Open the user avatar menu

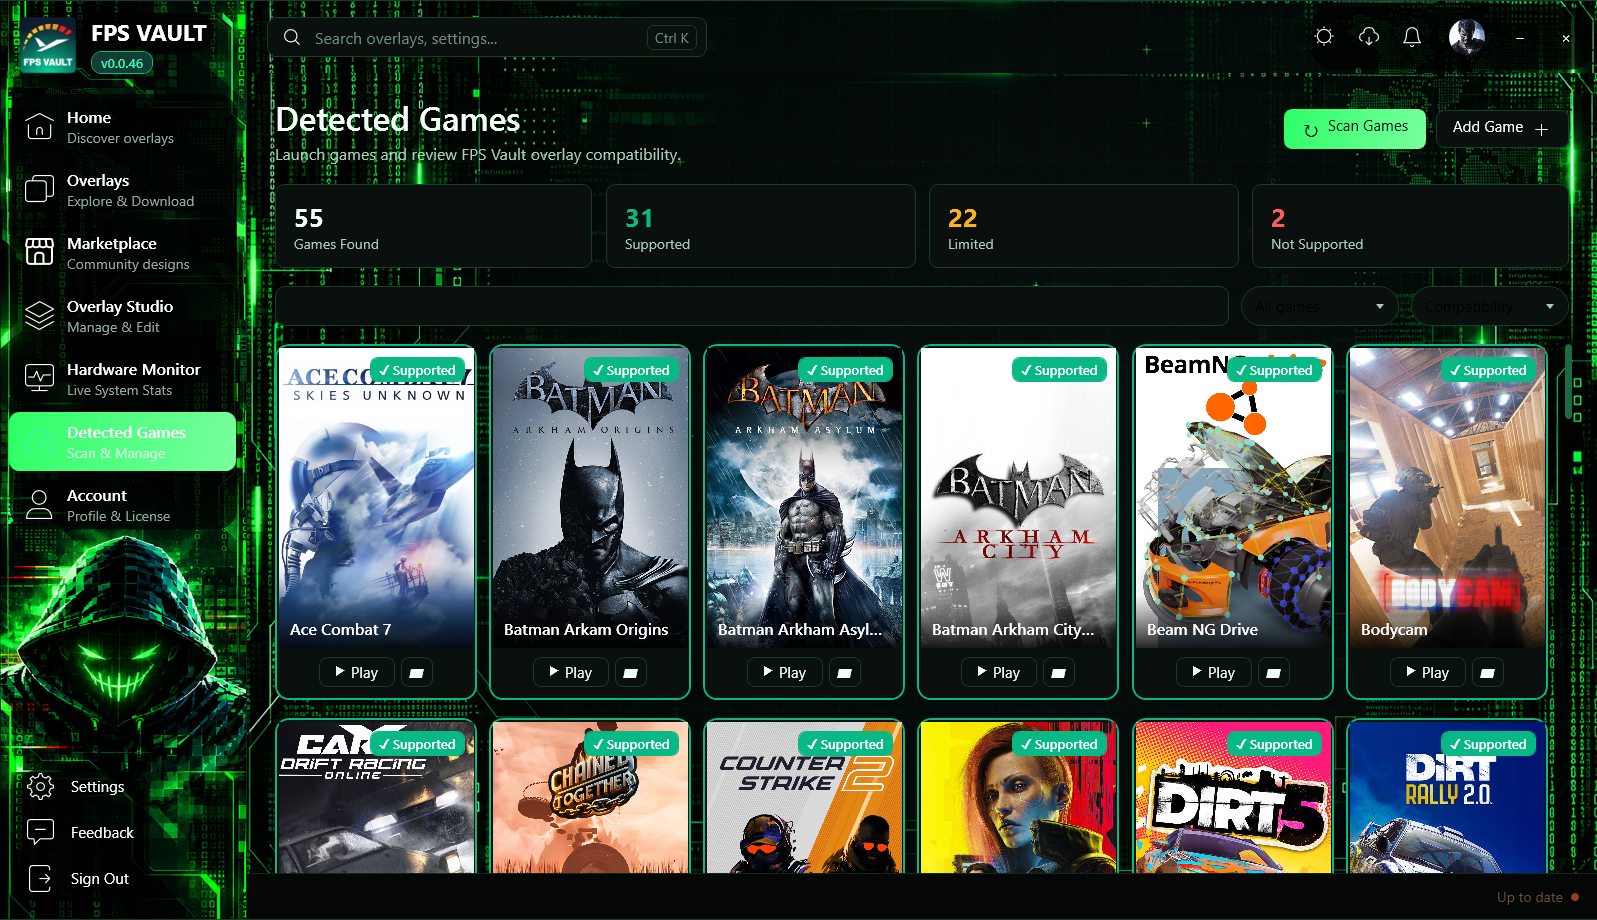[1466, 37]
